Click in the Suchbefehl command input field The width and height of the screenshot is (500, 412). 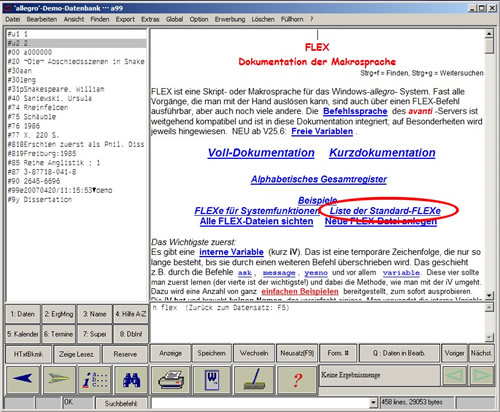(260, 403)
